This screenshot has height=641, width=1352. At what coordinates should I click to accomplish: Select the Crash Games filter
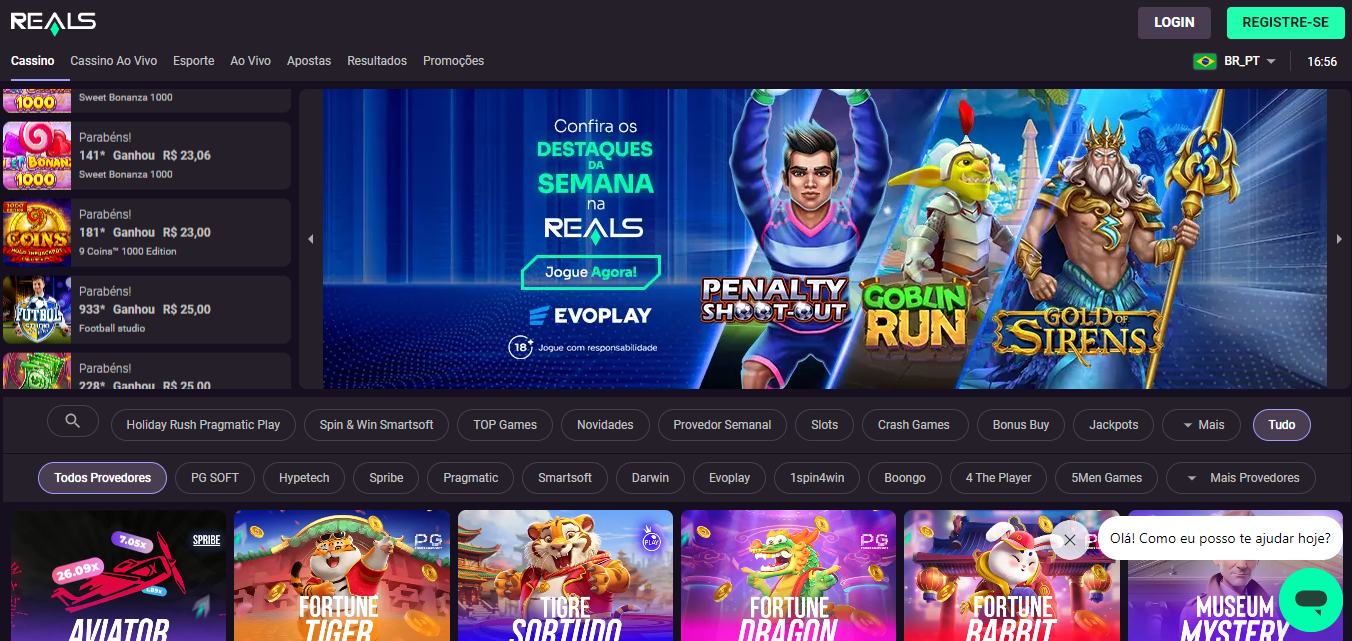pyautogui.click(x=914, y=425)
